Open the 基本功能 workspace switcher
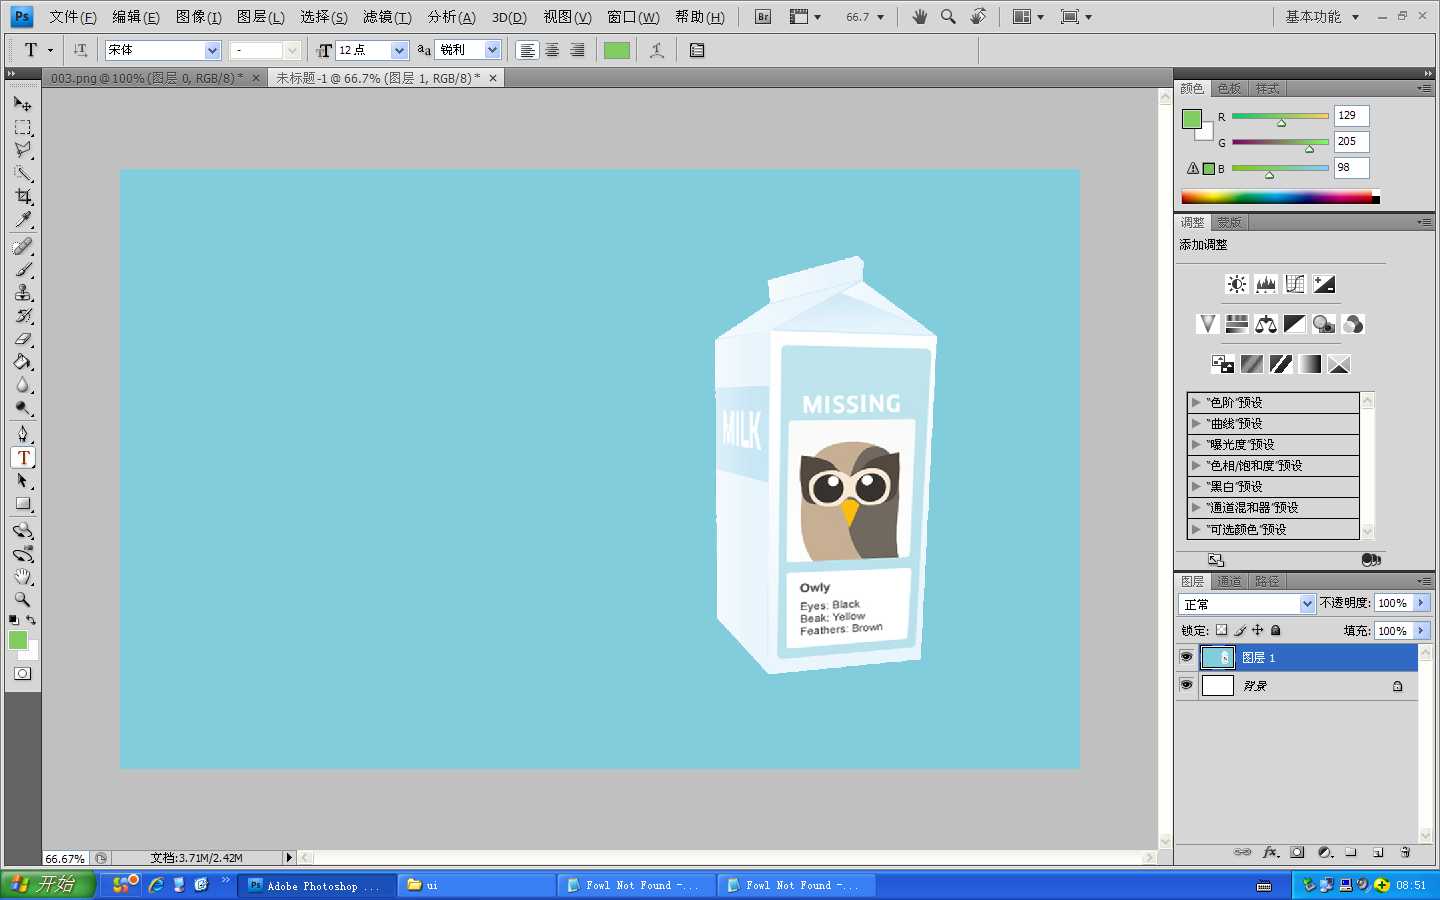The width and height of the screenshot is (1440, 900). point(1322,17)
